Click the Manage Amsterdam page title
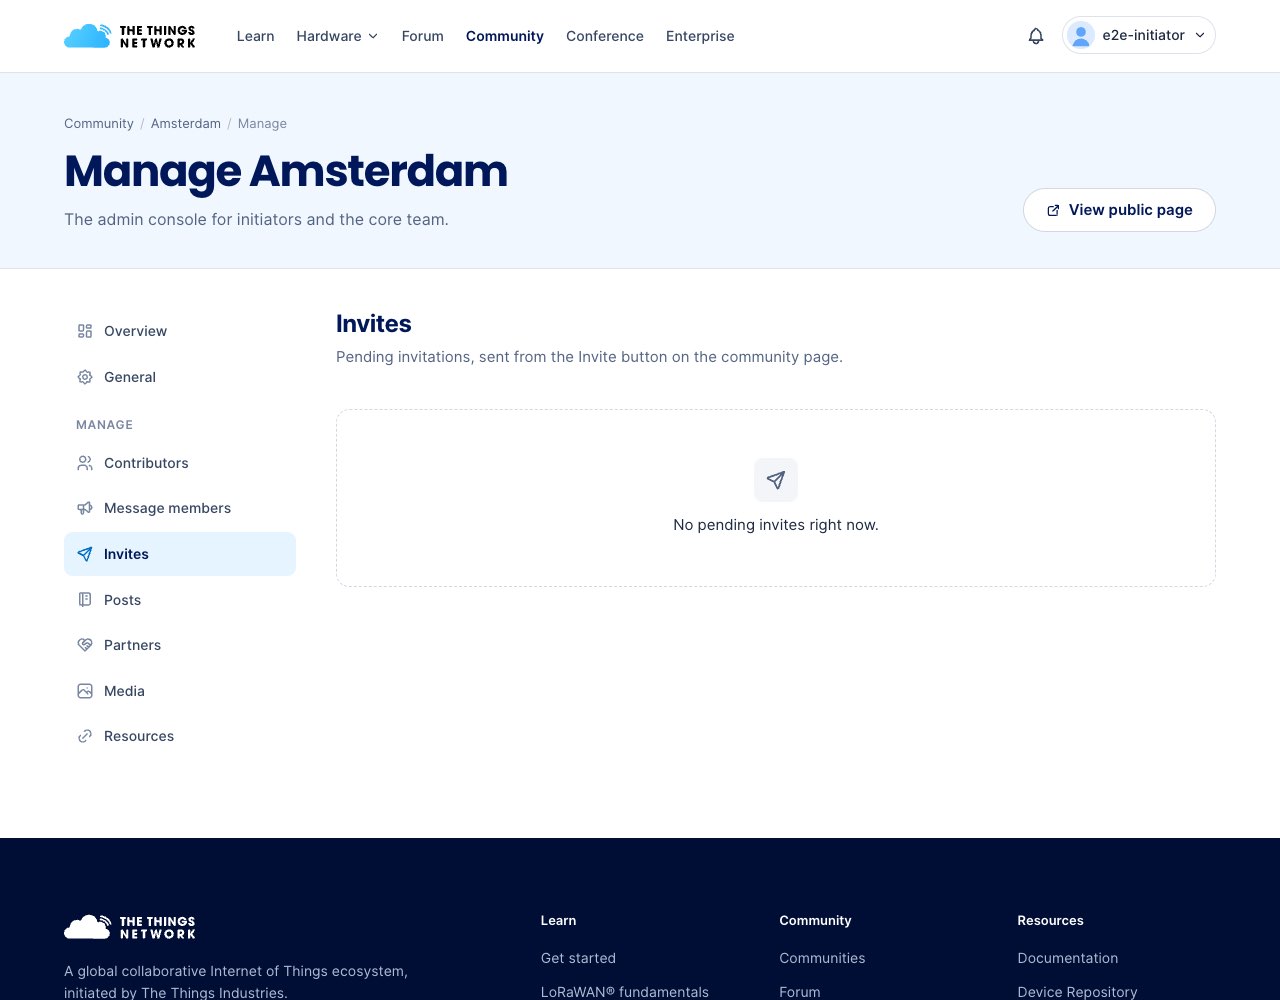 286,171
